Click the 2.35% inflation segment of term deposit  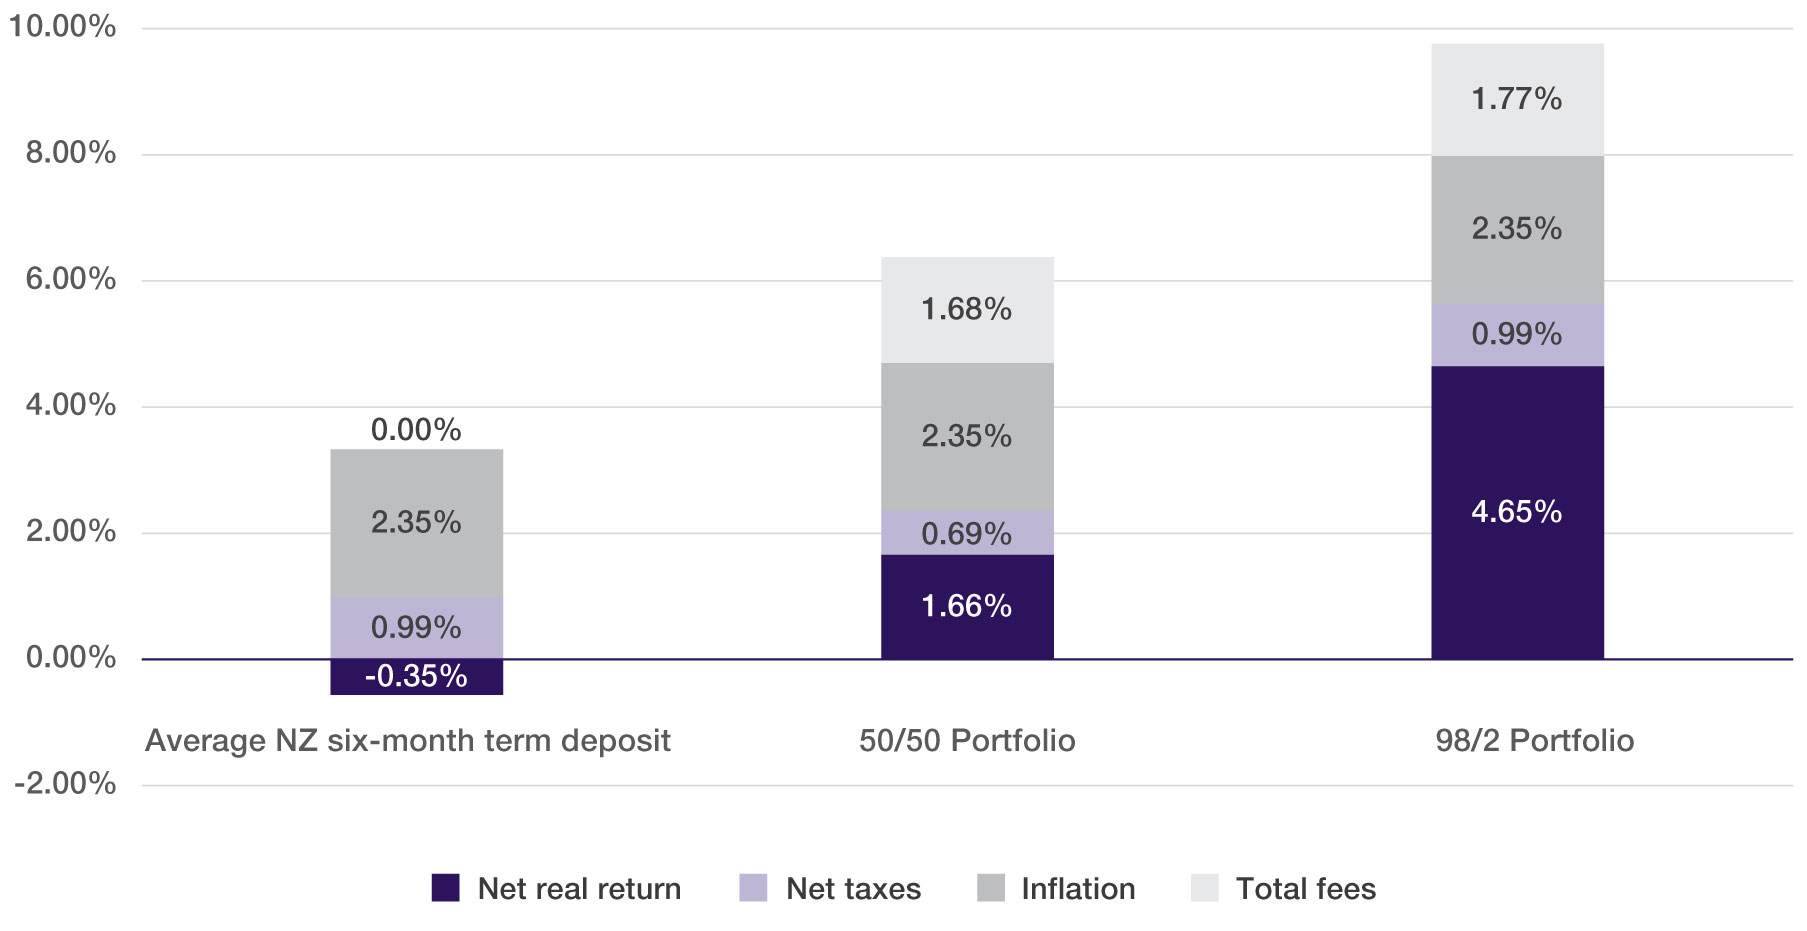[416, 522]
